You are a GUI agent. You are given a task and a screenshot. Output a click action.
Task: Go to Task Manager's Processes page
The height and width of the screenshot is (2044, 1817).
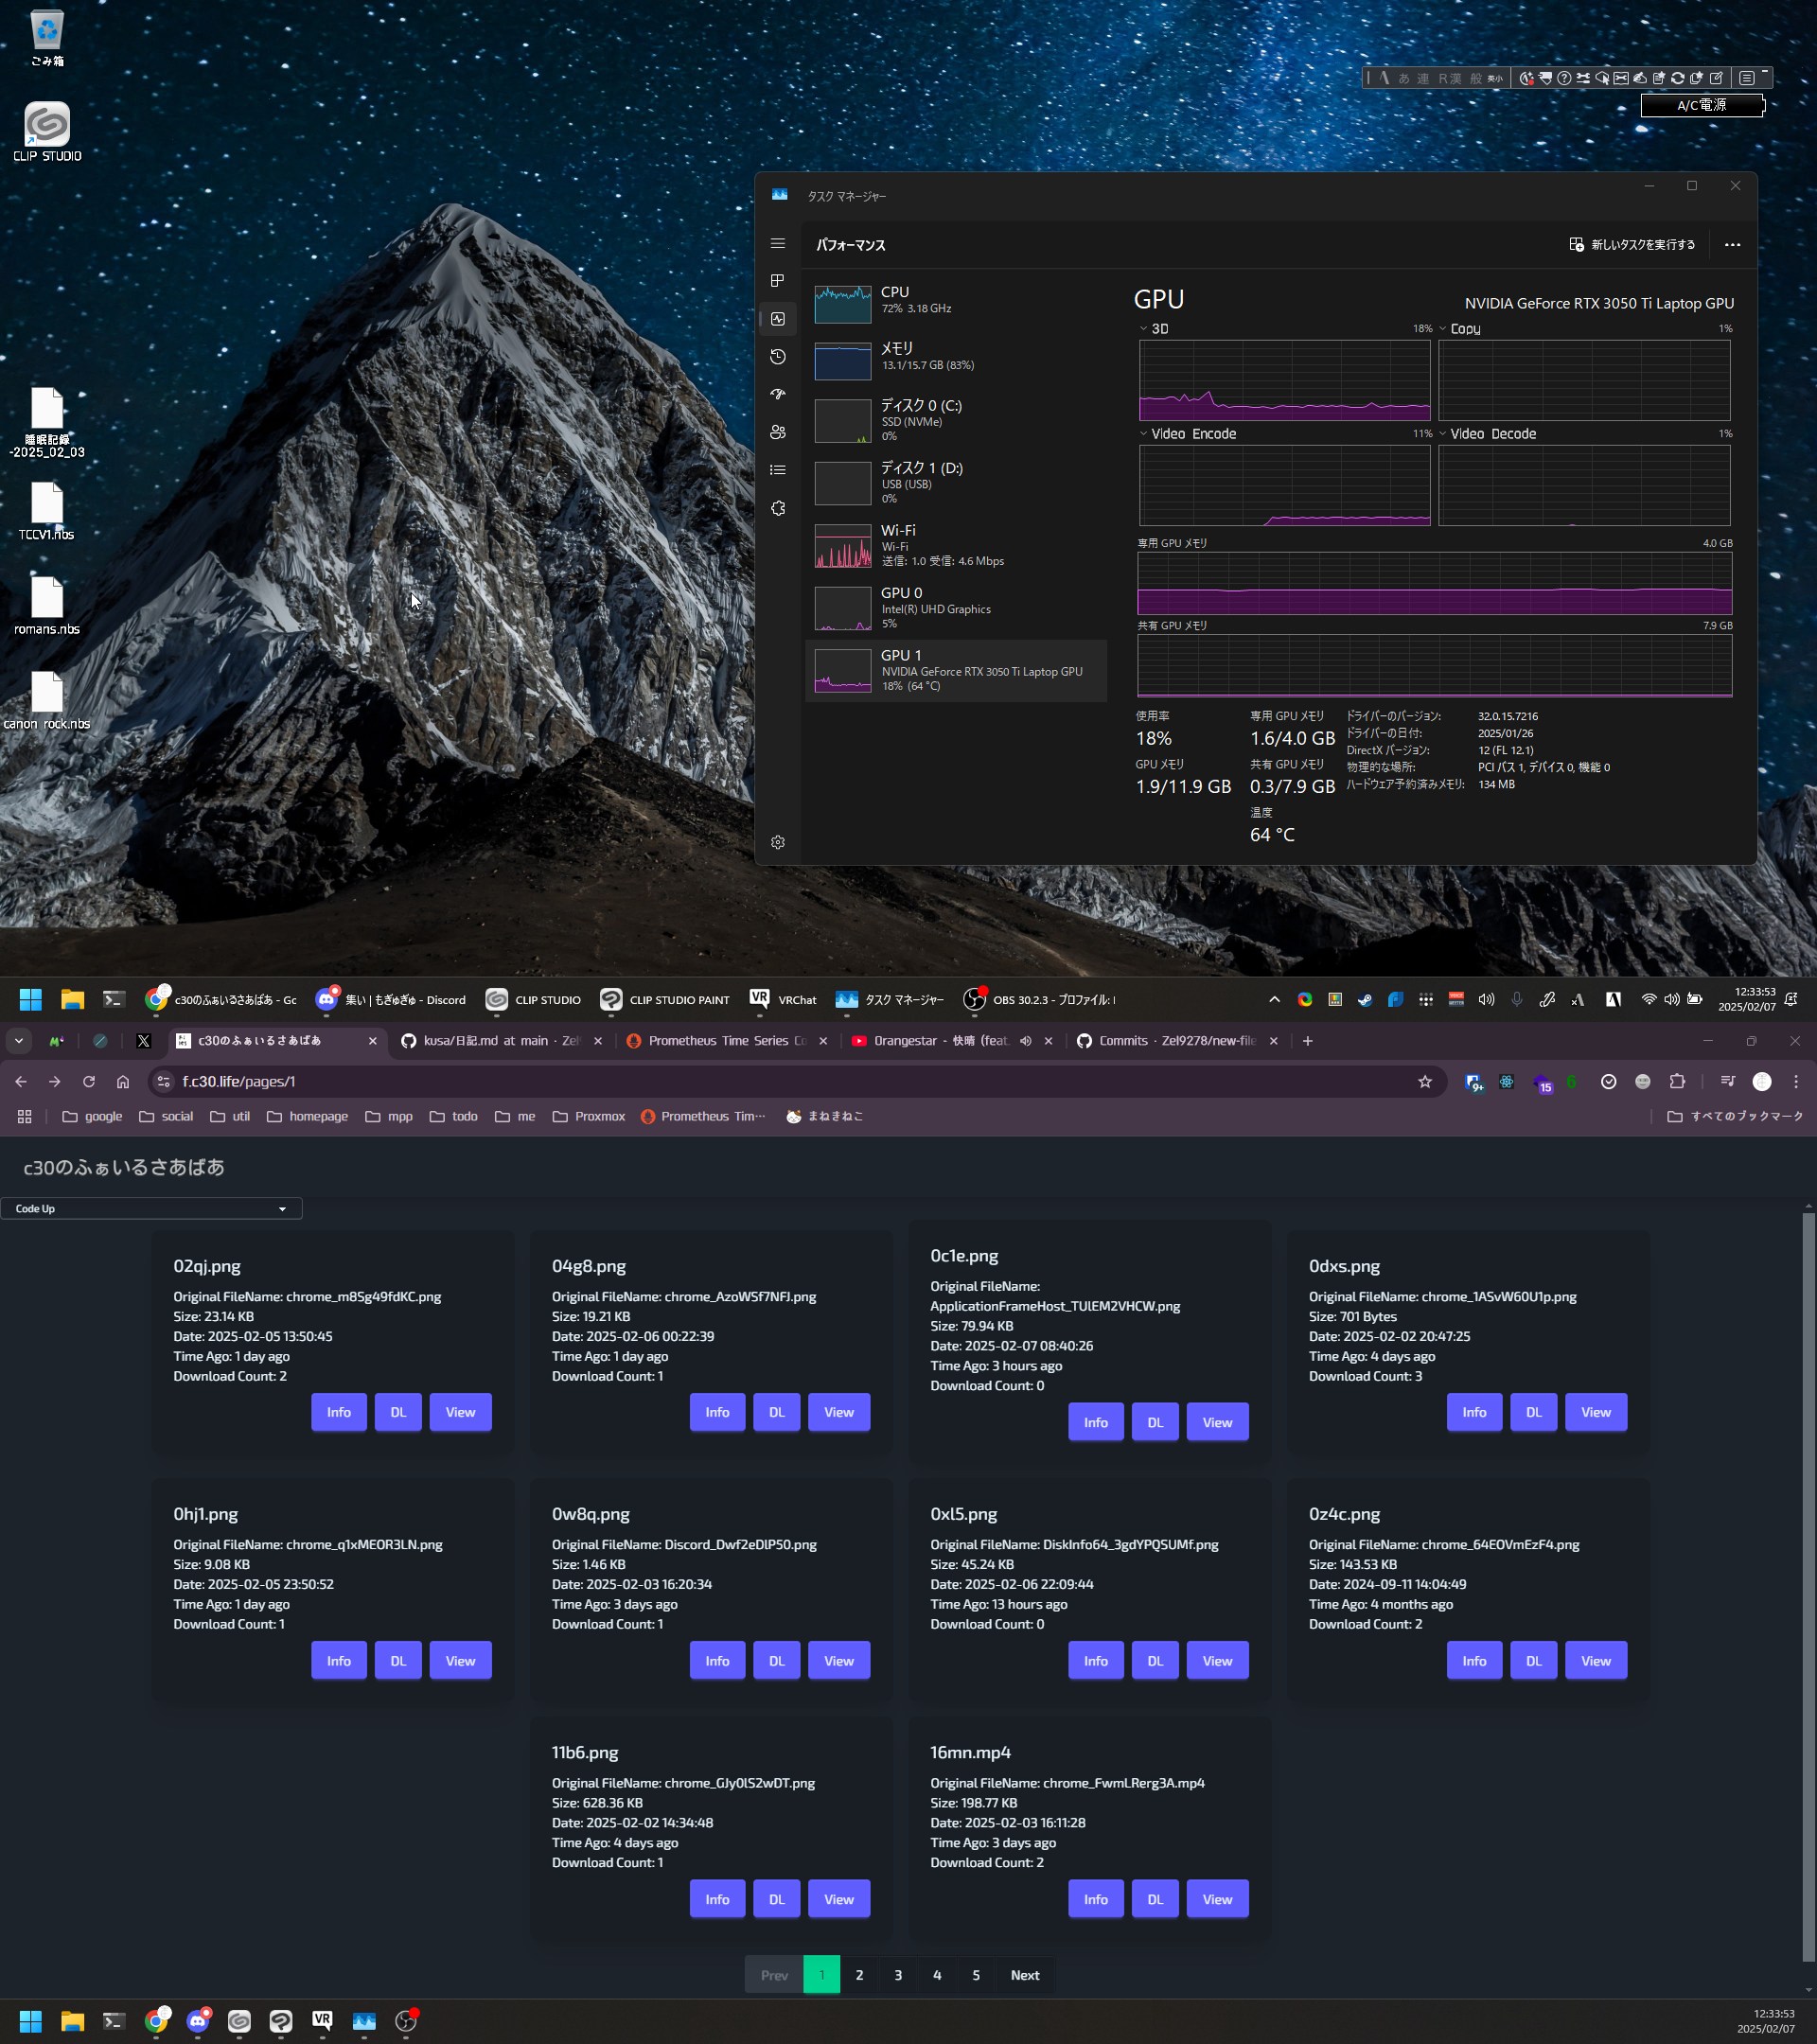click(x=778, y=281)
